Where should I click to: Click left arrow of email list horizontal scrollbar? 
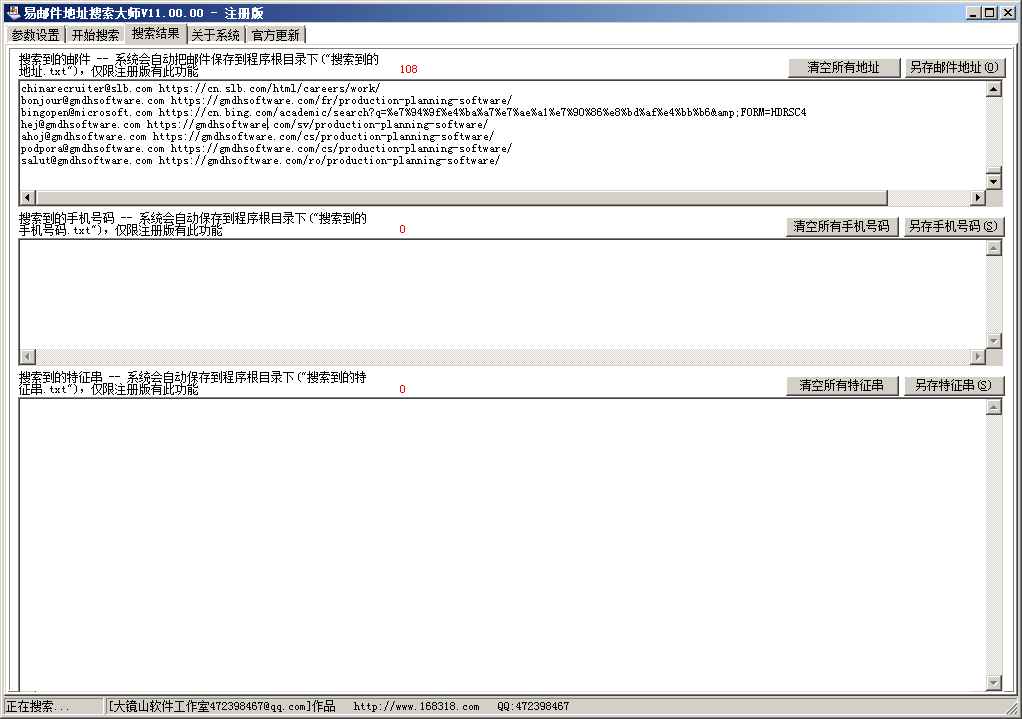[x=27, y=198]
